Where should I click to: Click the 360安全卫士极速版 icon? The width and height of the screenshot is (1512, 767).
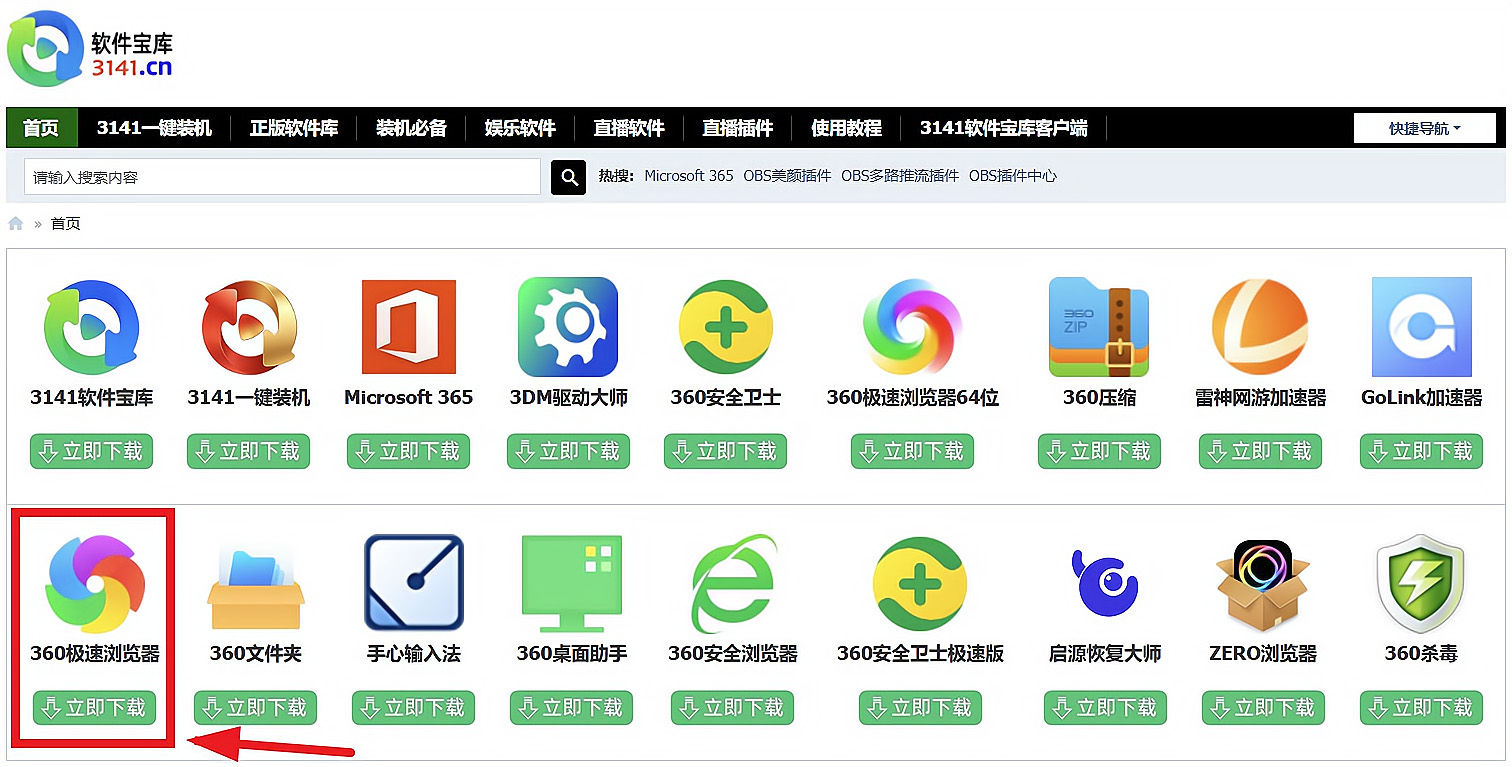920,584
